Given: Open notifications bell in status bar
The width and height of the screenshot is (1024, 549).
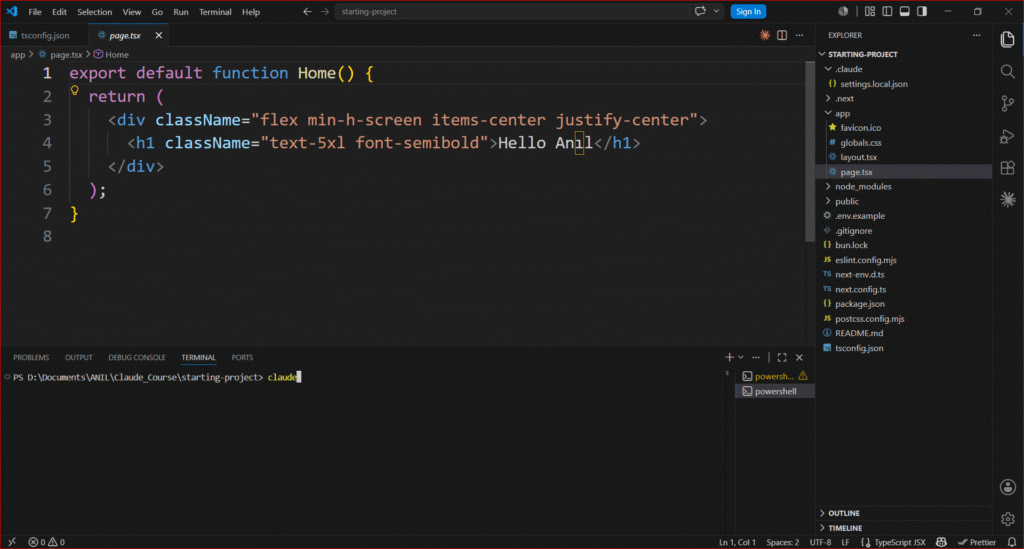Looking at the screenshot, I should (x=1012, y=542).
